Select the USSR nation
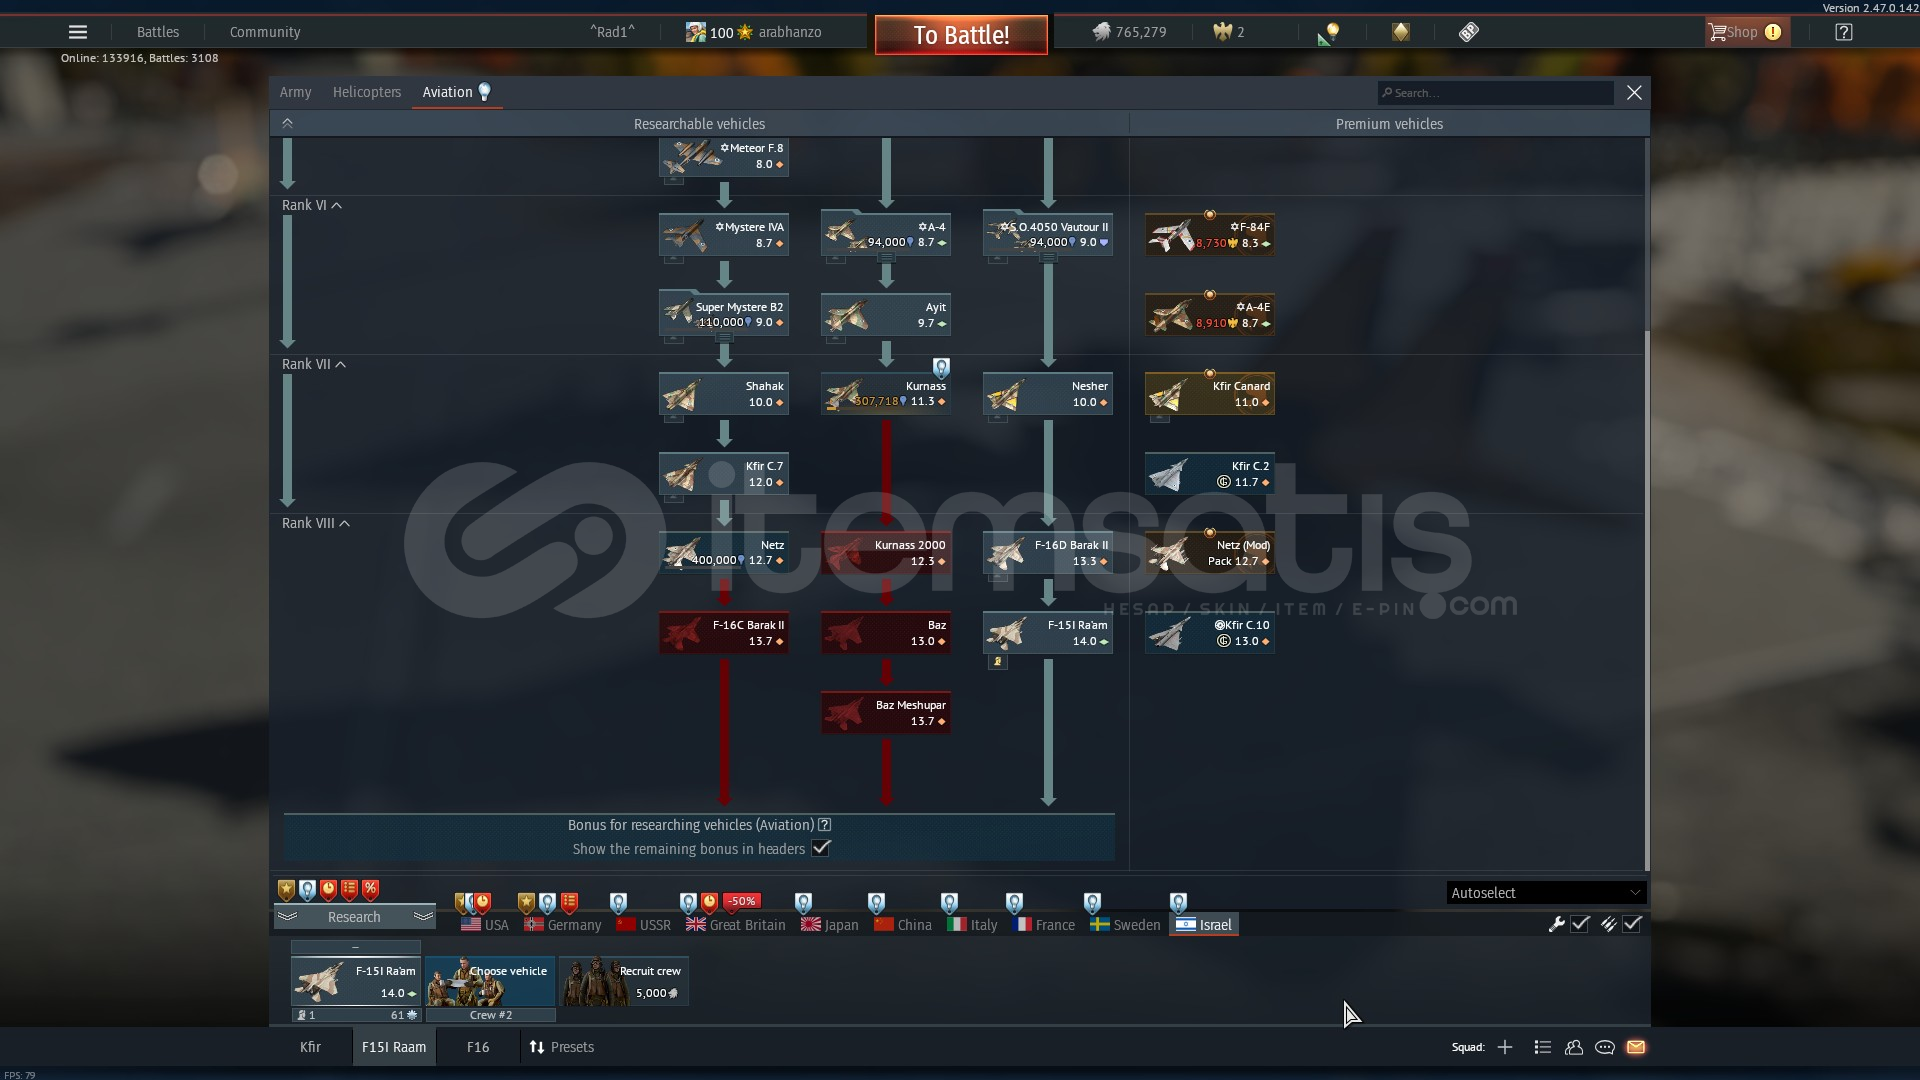This screenshot has height=1080, width=1920. pos(644,925)
